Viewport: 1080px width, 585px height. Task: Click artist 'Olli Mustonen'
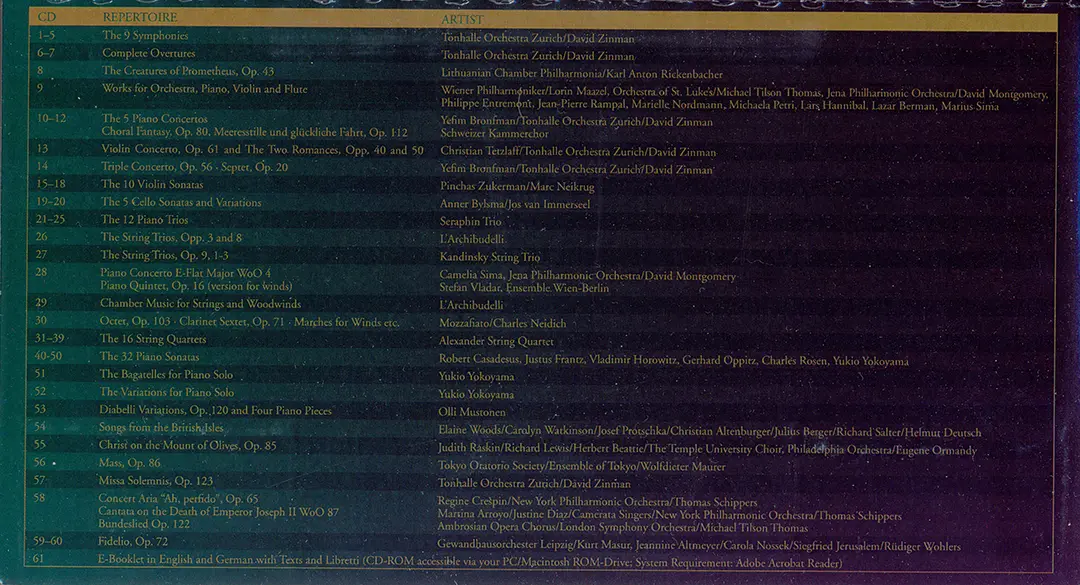click(x=472, y=413)
